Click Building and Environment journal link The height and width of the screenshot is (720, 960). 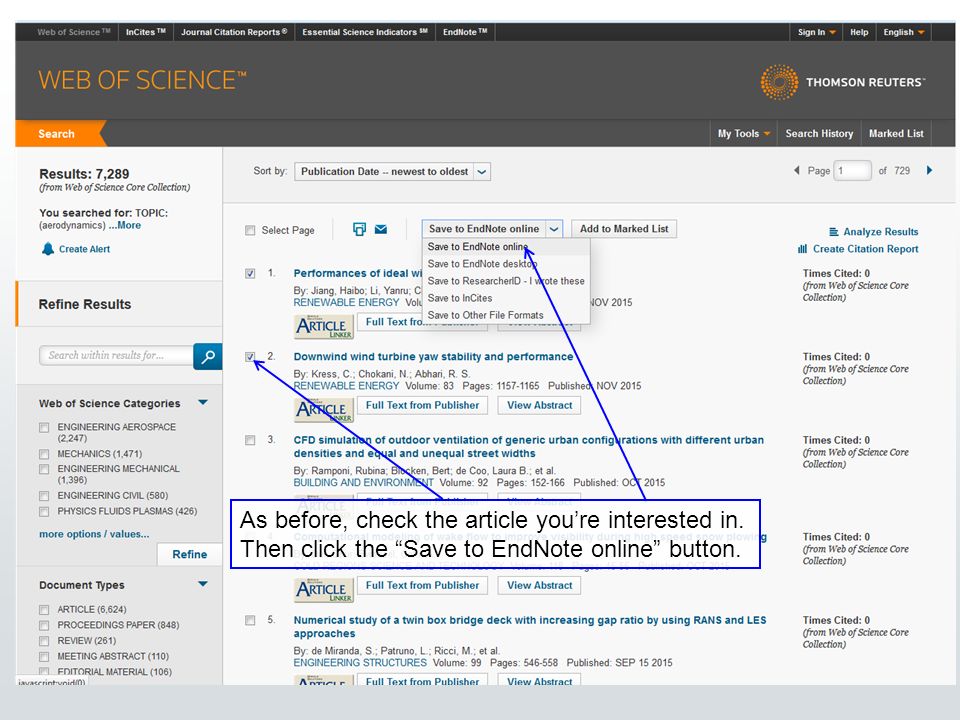[x=364, y=482]
